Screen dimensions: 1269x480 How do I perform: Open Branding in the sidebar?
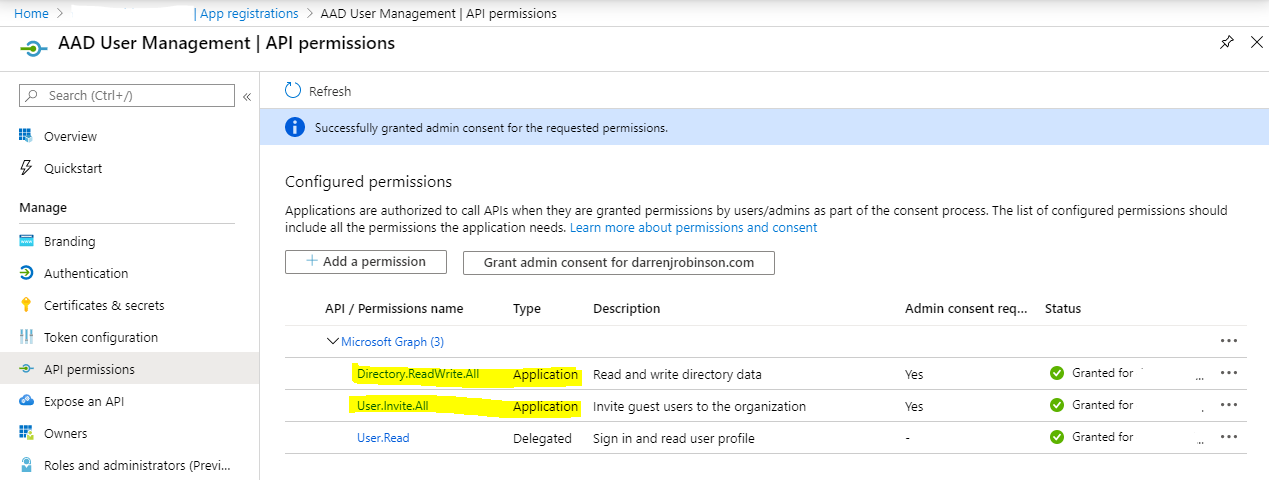click(69, 241)
